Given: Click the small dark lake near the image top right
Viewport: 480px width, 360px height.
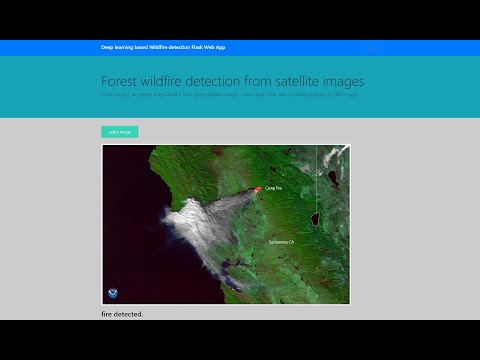Looking at the screenshot, I should point(333,178).
